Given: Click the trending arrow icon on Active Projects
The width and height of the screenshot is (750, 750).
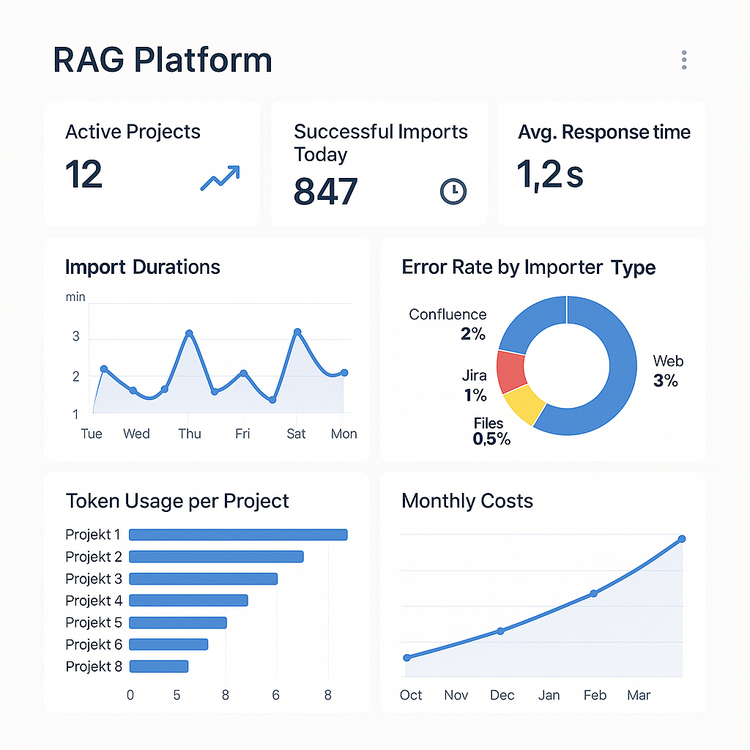Looking at the screenshot, I should pyautogui.click(x=220, y=179).
